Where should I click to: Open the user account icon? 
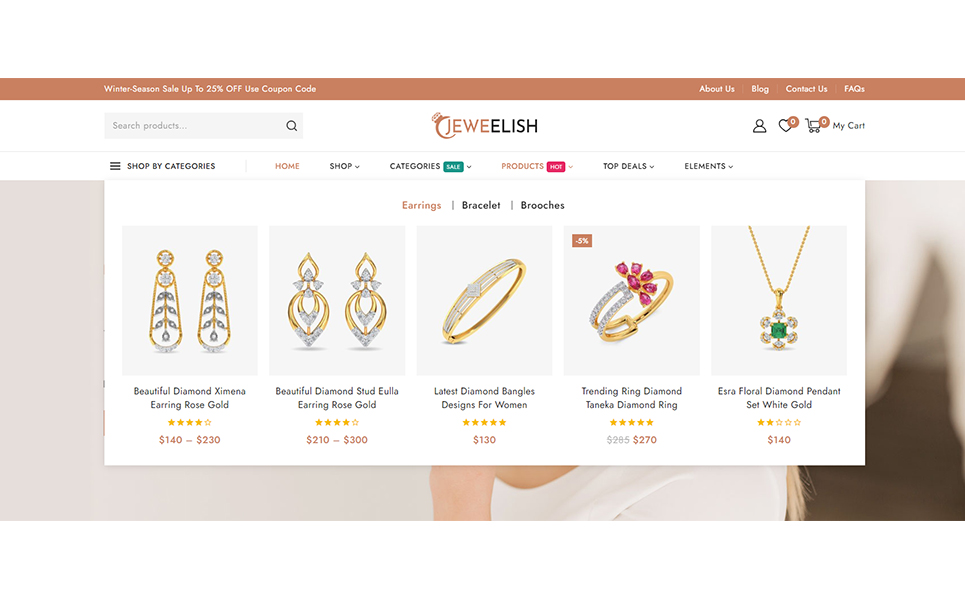point(759,126)
